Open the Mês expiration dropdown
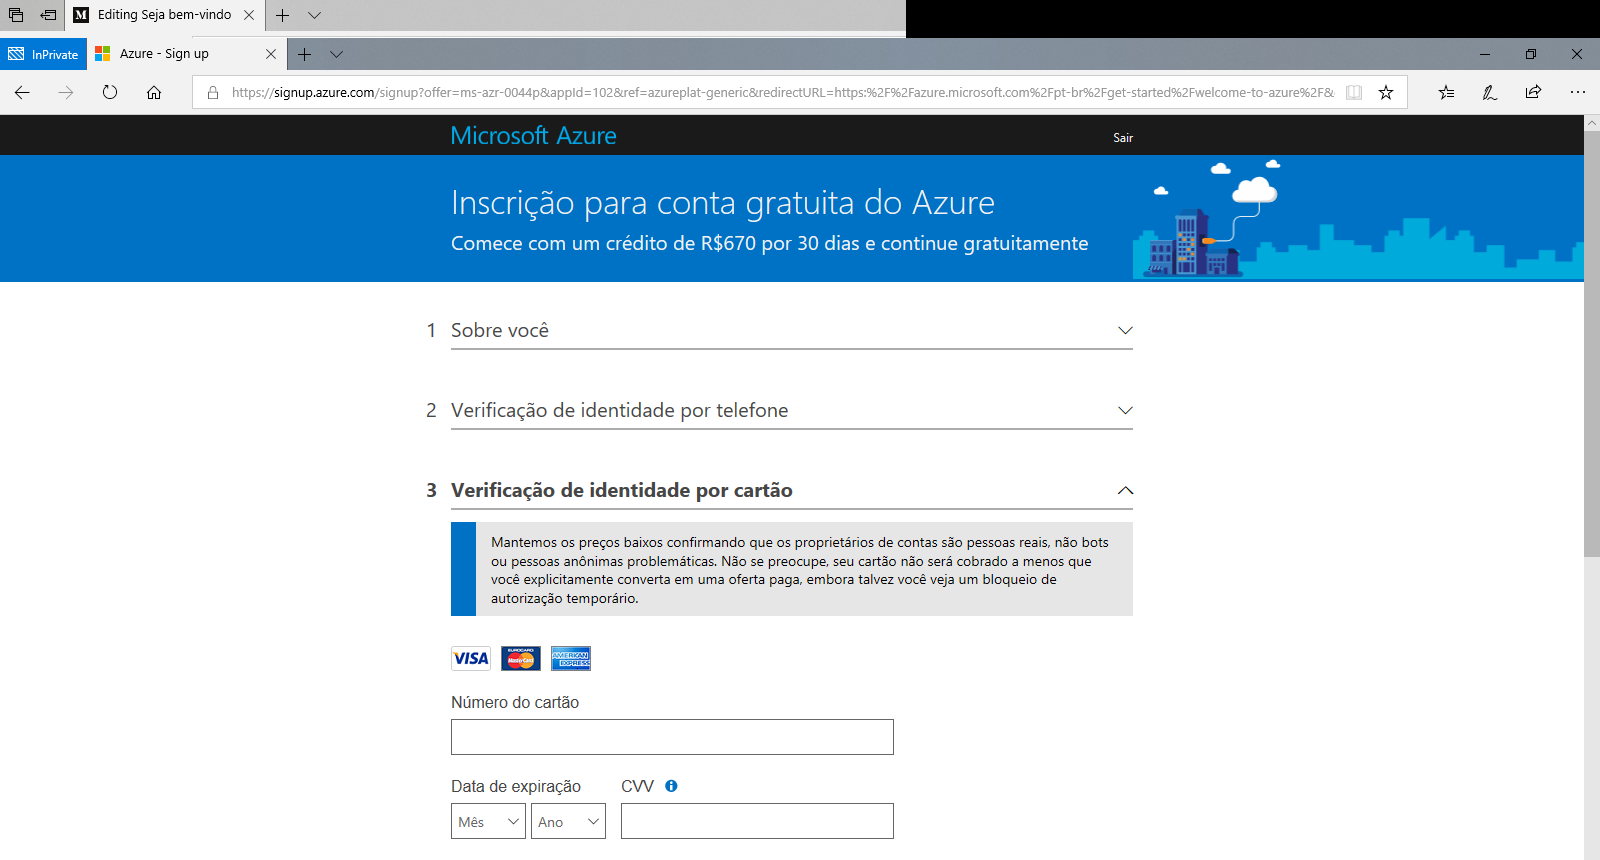 (488, 821)
